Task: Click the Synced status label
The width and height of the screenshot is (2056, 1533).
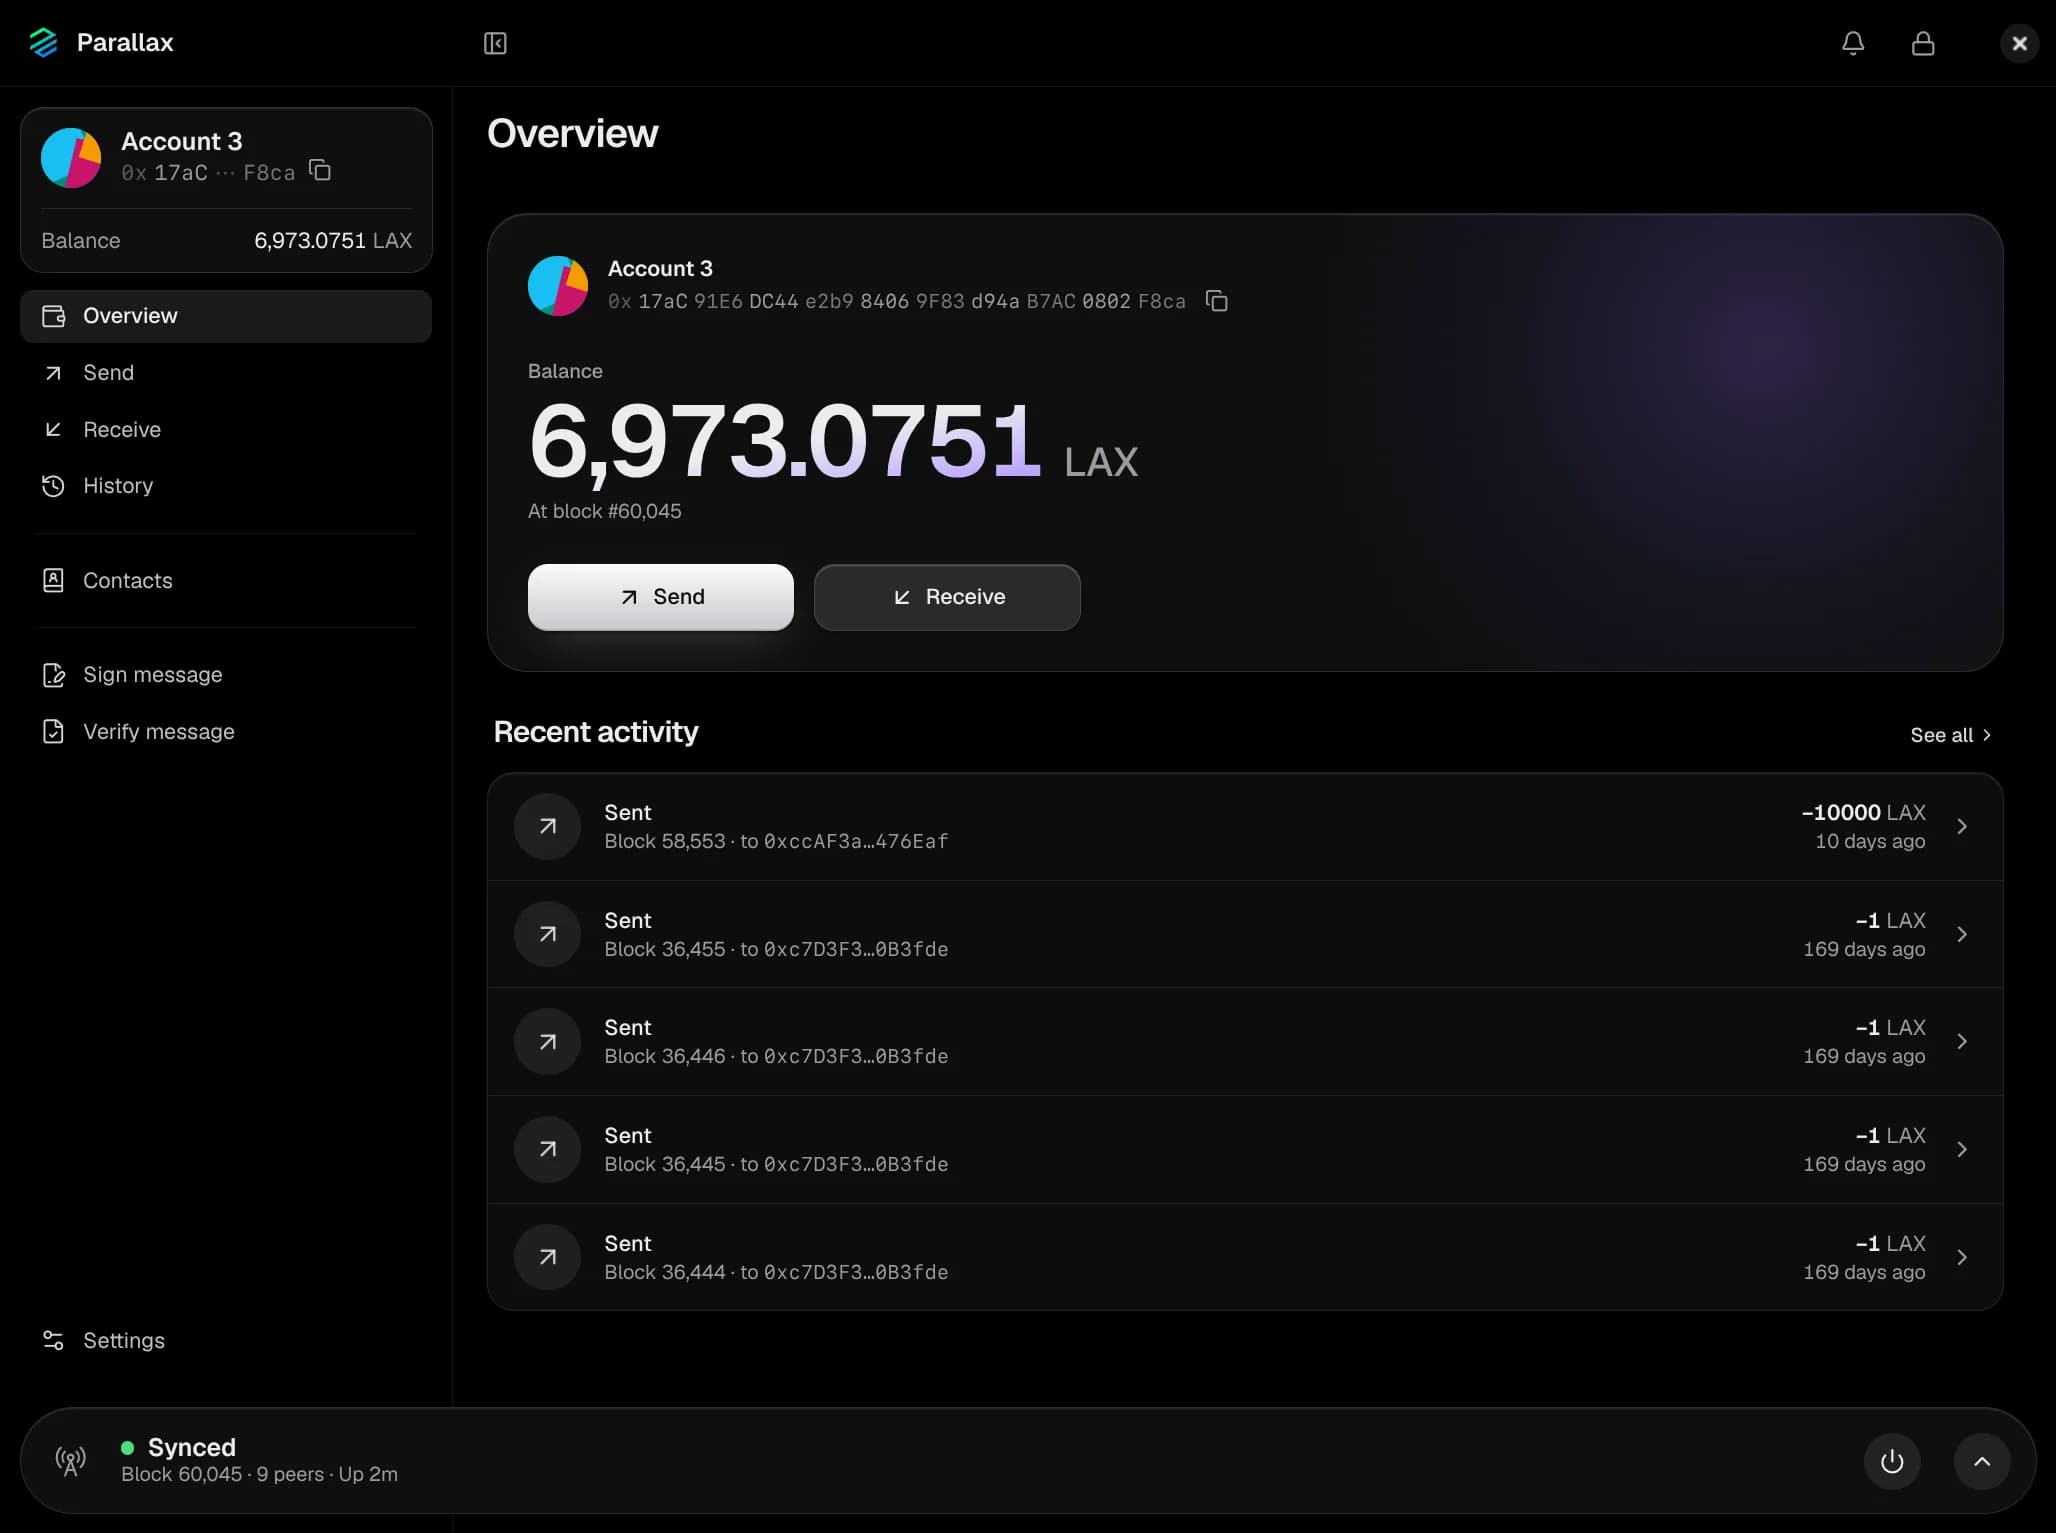Action: coord(192,1447)
